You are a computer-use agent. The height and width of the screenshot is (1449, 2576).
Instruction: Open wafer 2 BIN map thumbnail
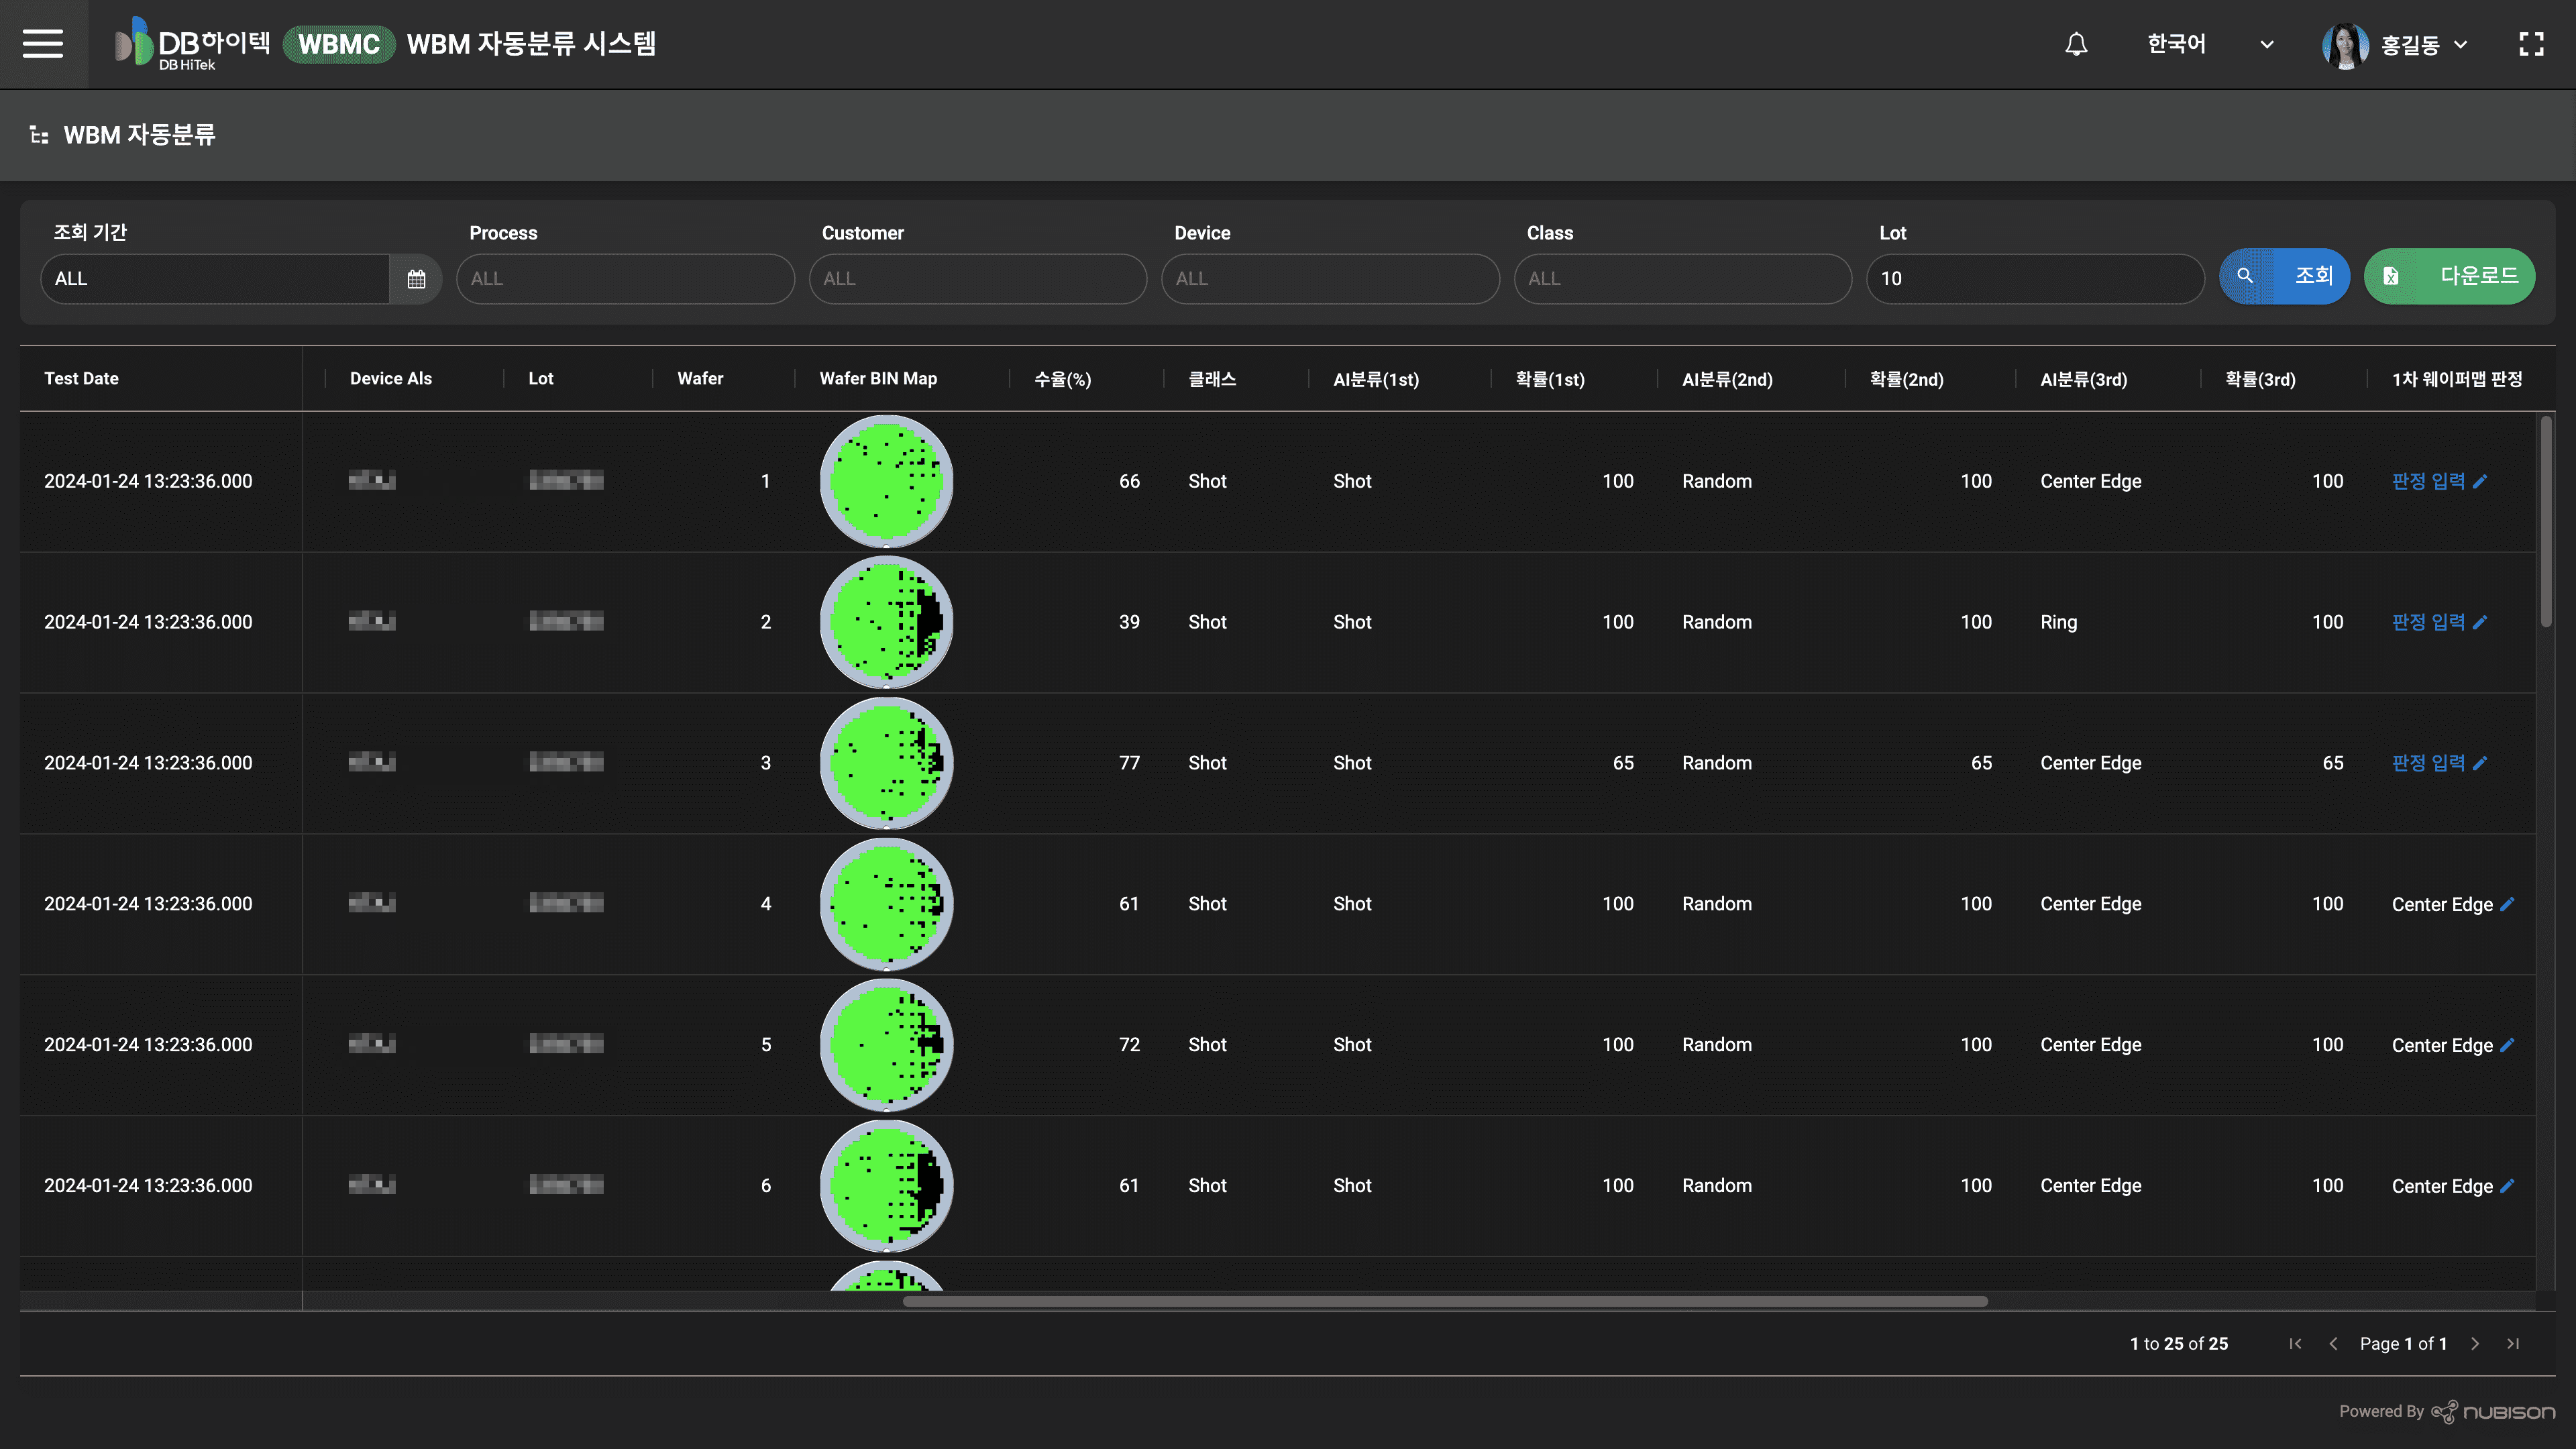[x=886, y=622]
